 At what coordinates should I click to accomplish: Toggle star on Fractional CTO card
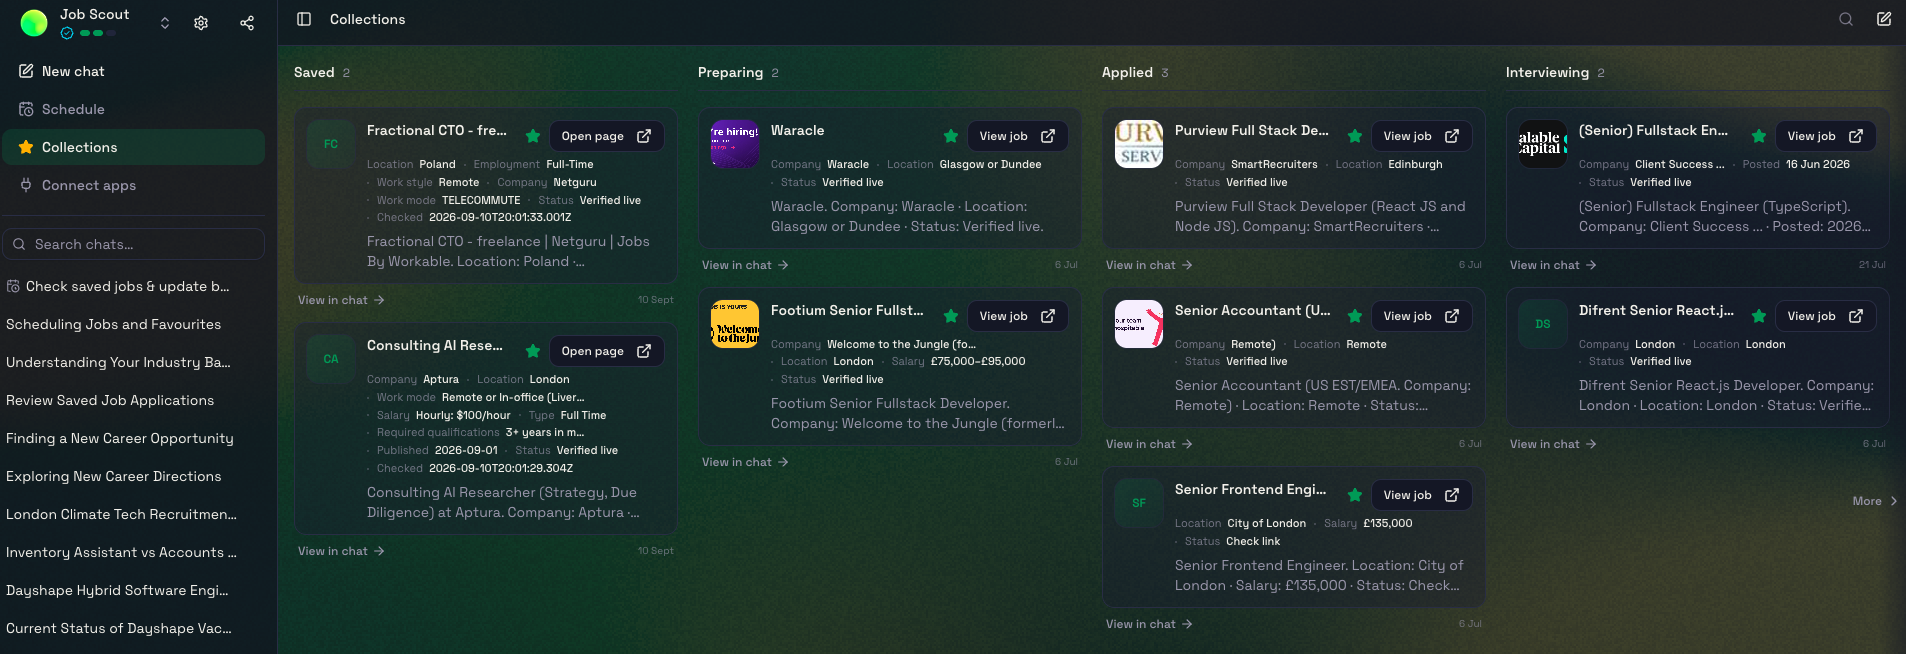pos(533,136)
